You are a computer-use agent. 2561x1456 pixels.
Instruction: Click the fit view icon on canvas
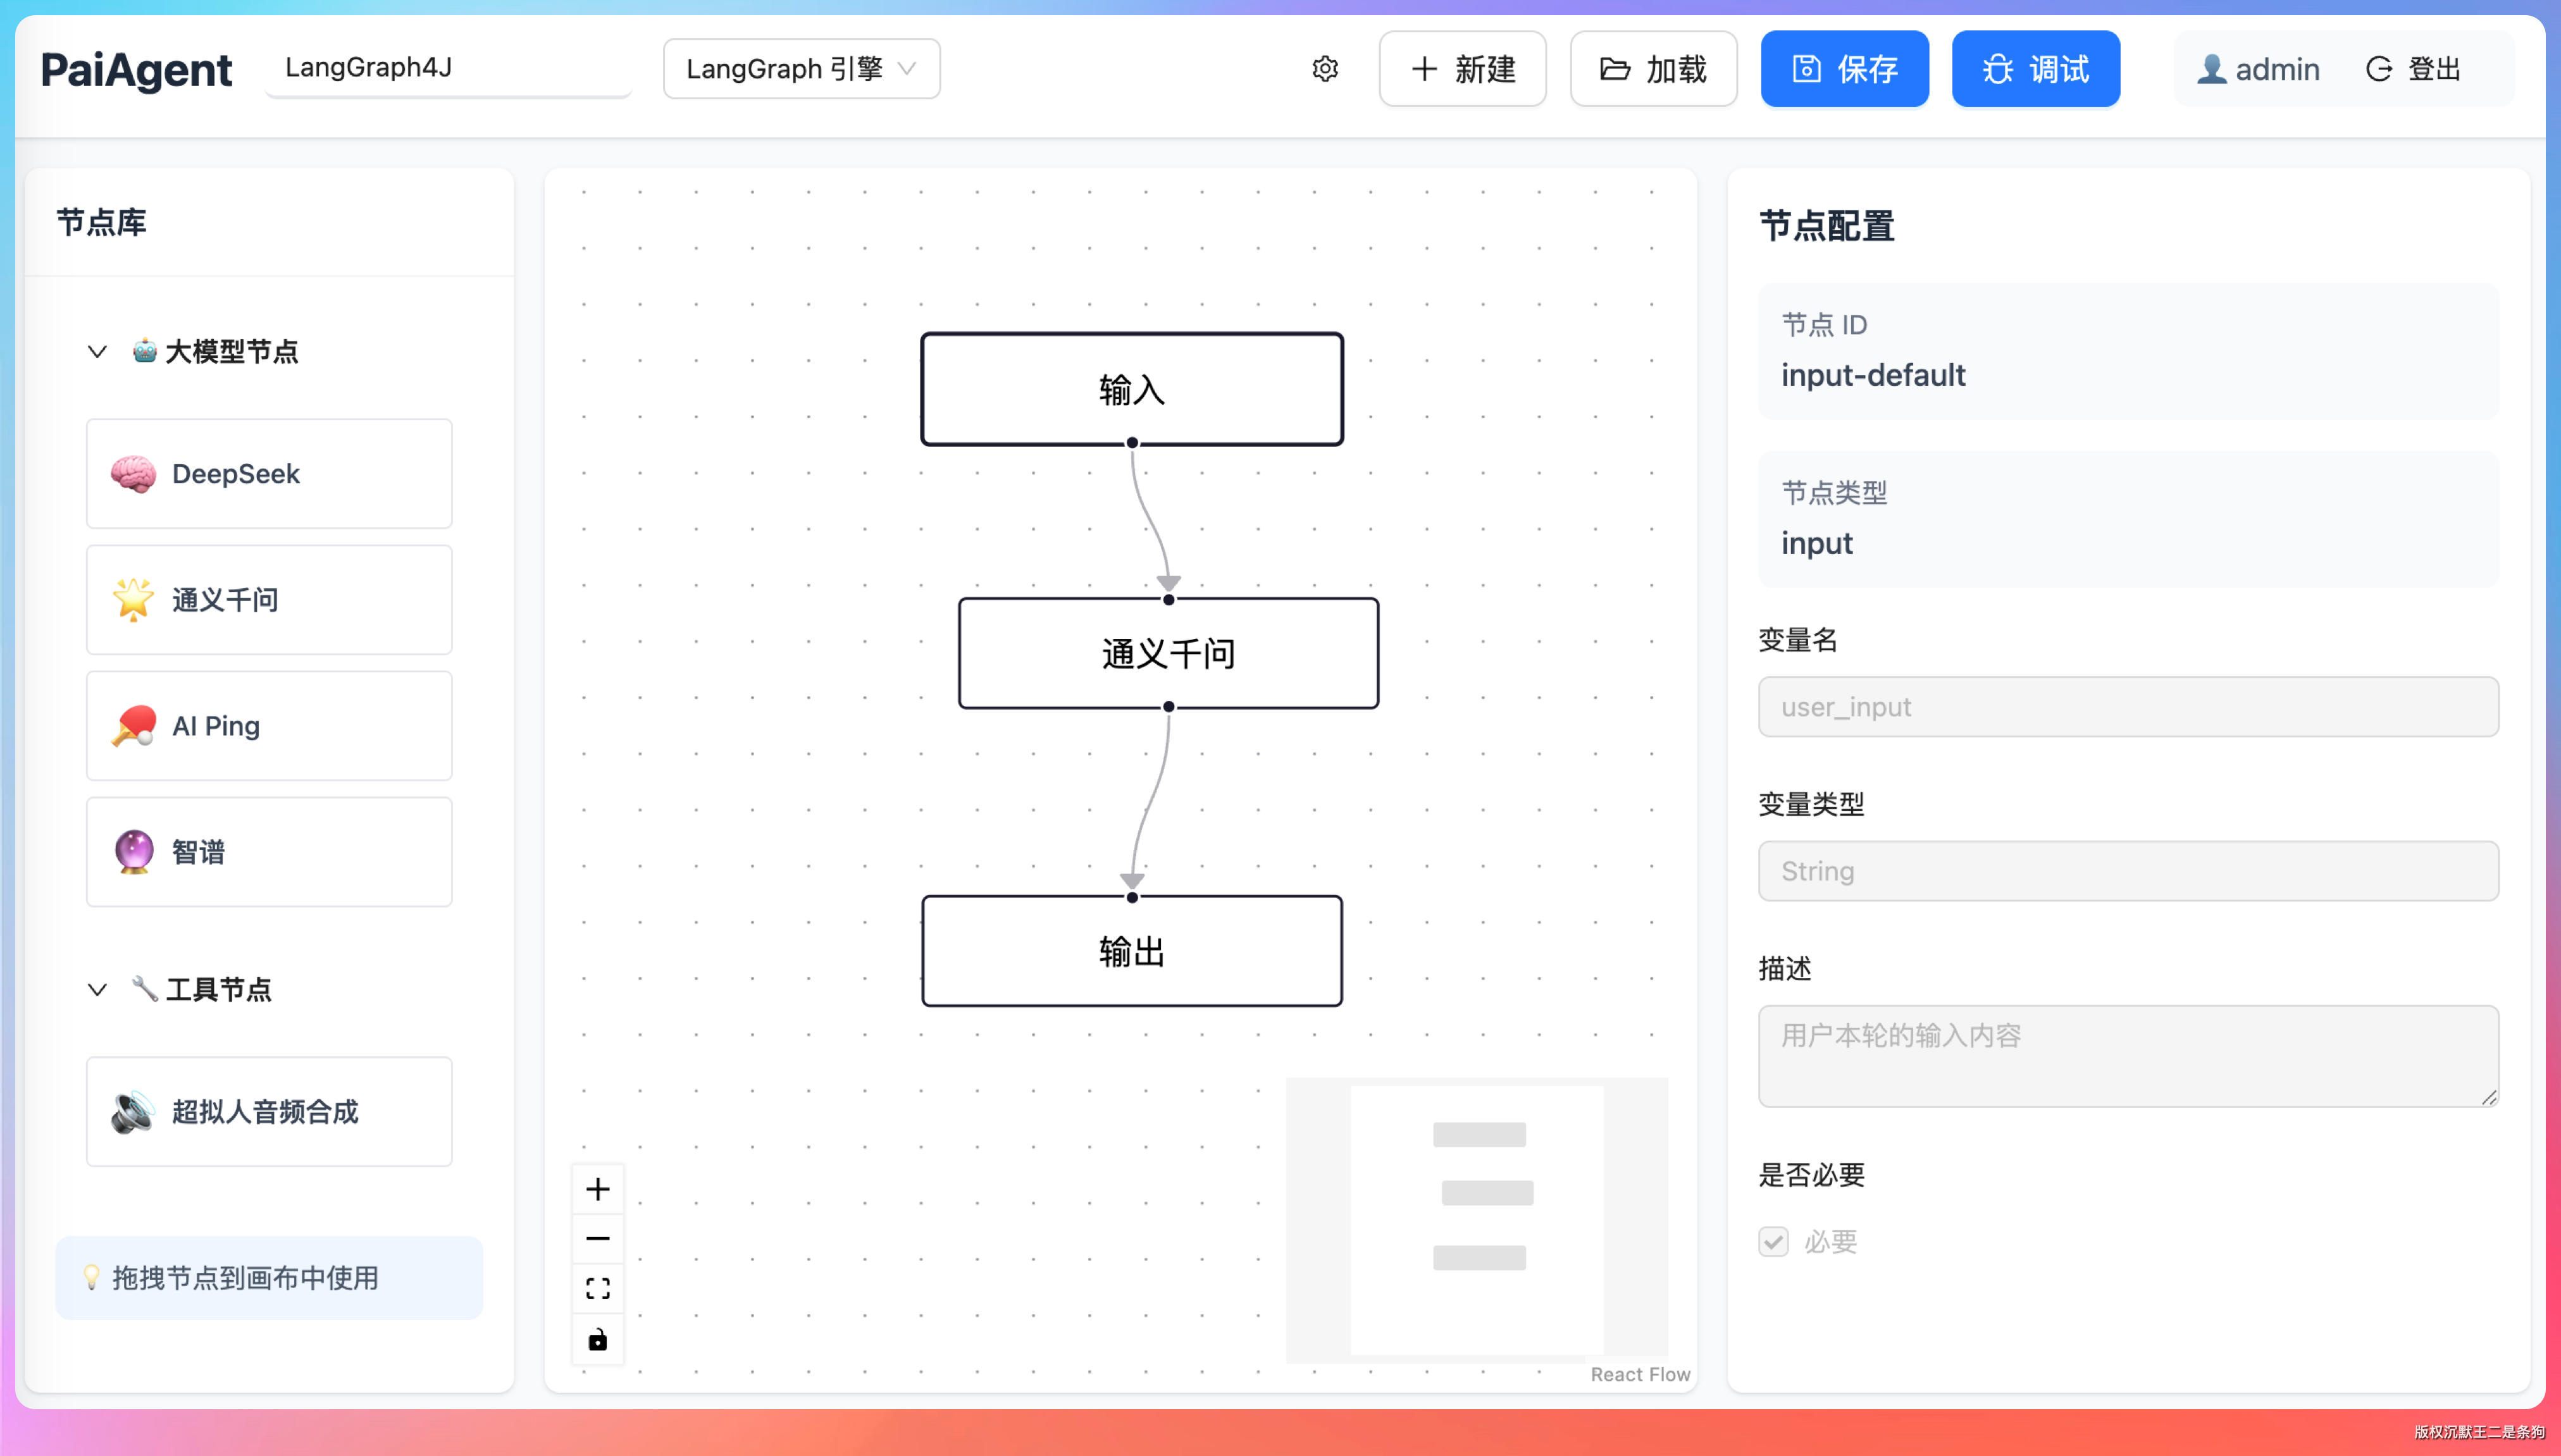coord(597,1288)
